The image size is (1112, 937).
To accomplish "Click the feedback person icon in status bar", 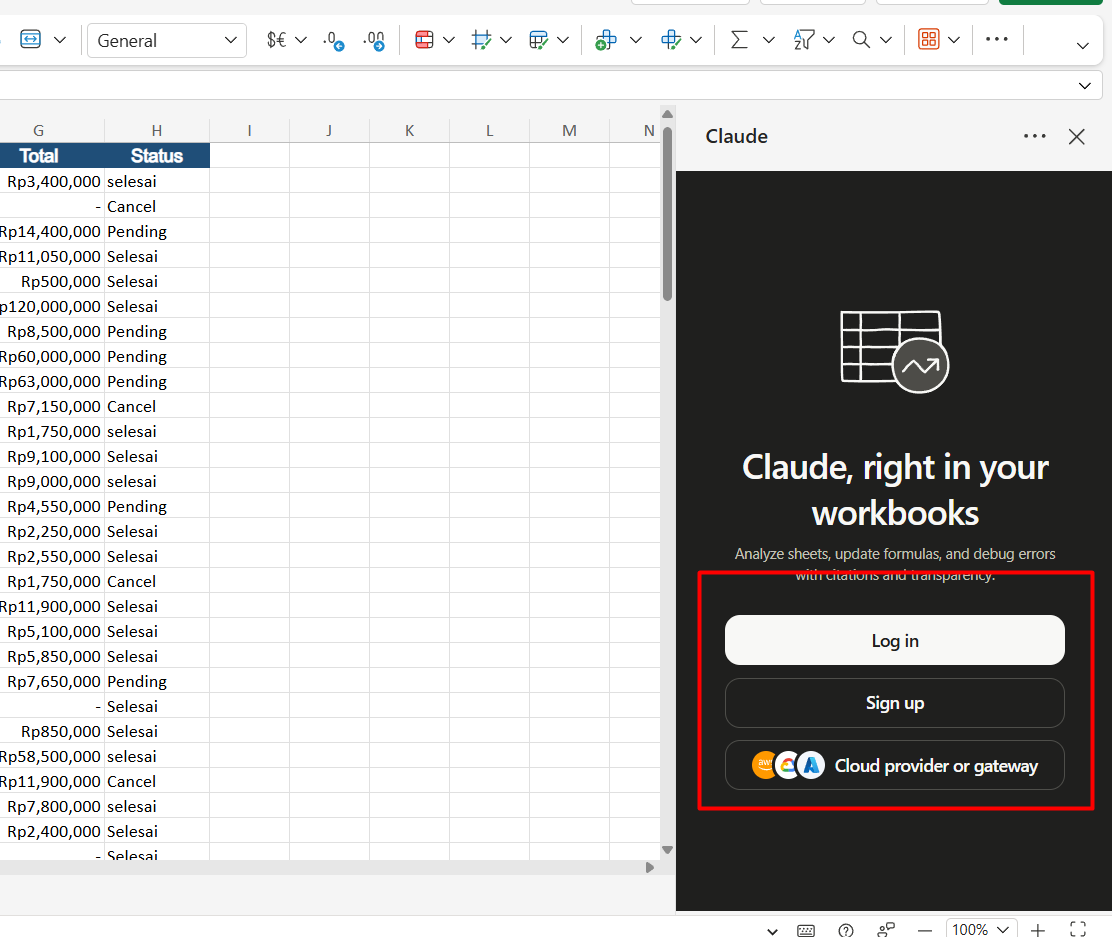I will [886, 930].
